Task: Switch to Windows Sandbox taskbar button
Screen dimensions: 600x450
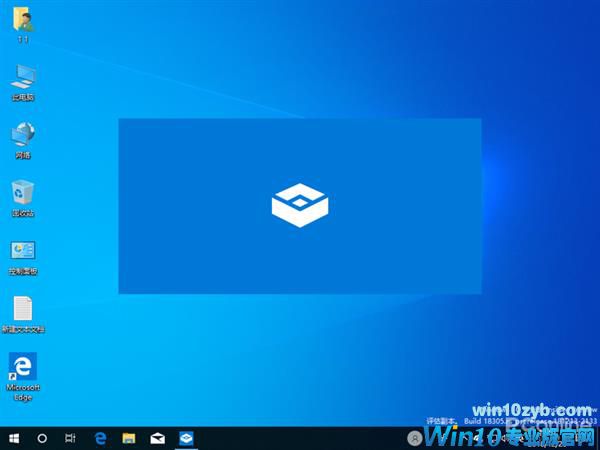Action: (x=186, y=438)
